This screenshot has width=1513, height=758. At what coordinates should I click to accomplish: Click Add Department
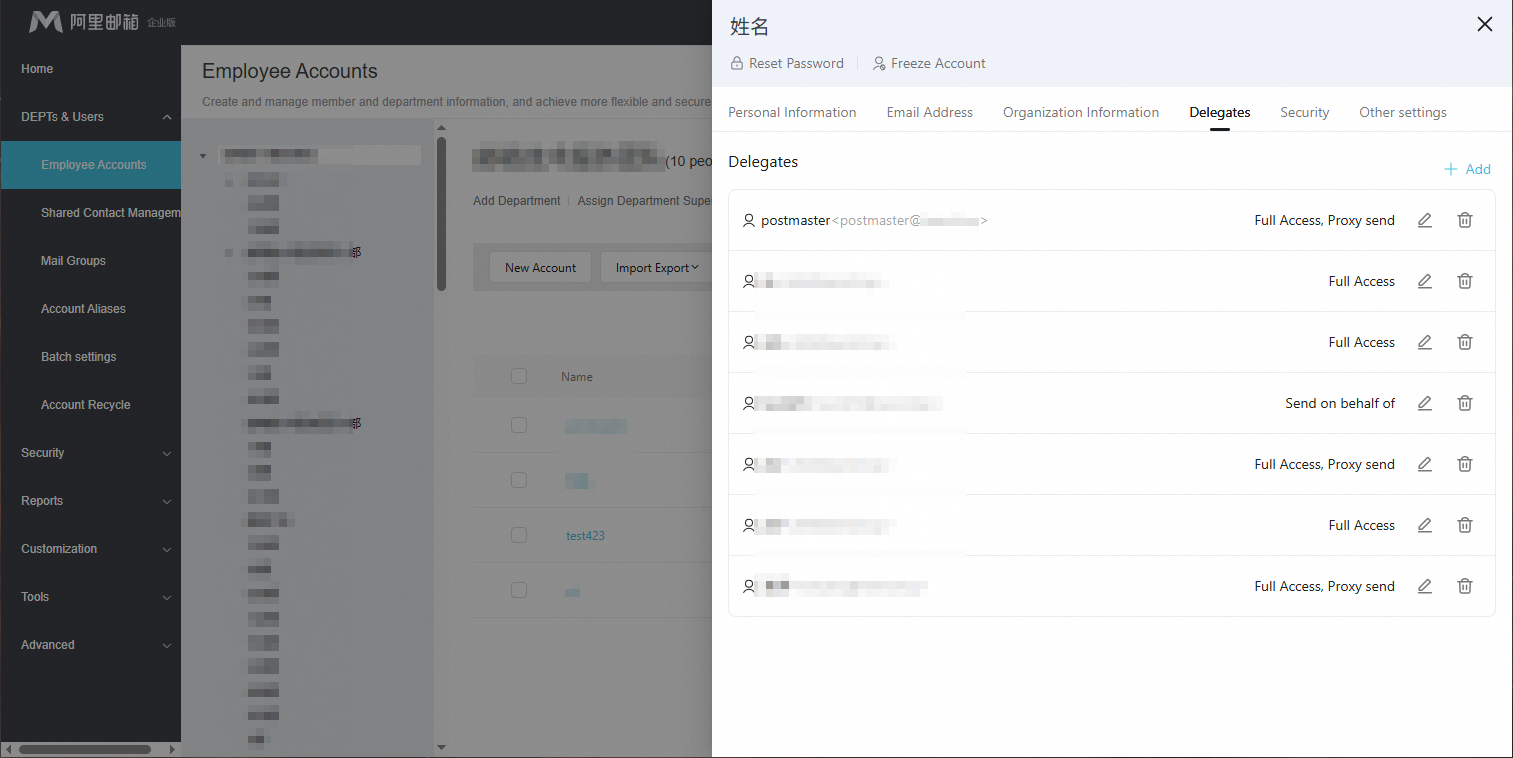(x=516, y=201)
